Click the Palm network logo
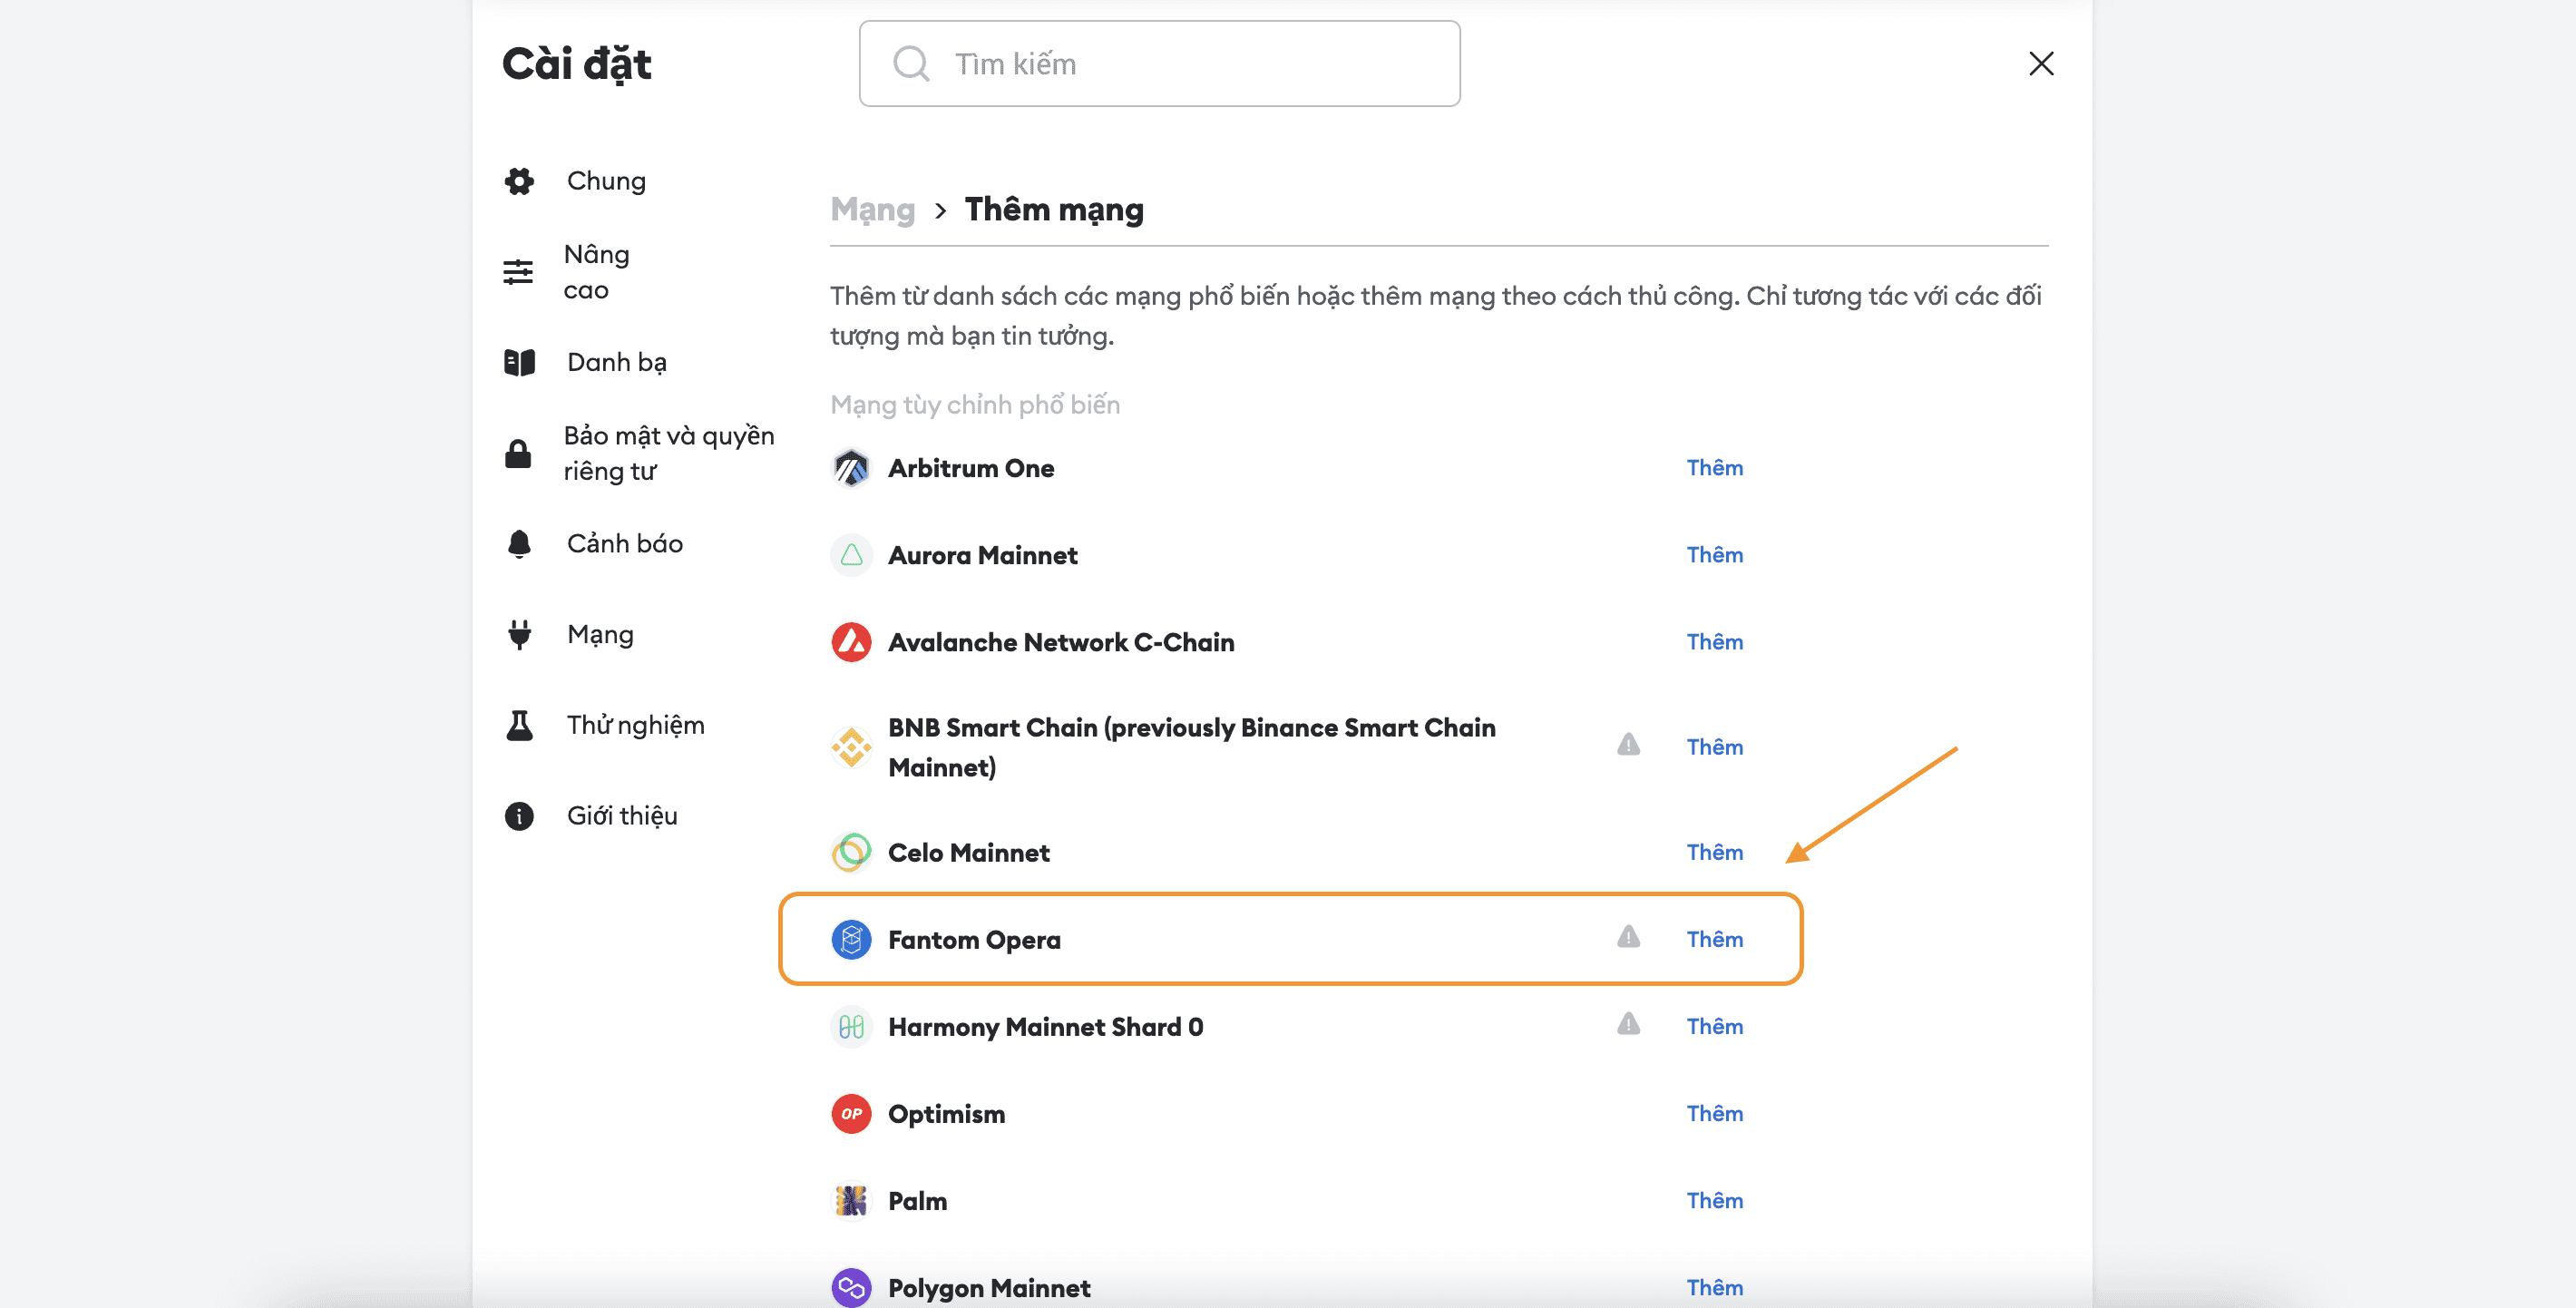Viewport: 2576px width, 1308px height. click(851, 1200)
